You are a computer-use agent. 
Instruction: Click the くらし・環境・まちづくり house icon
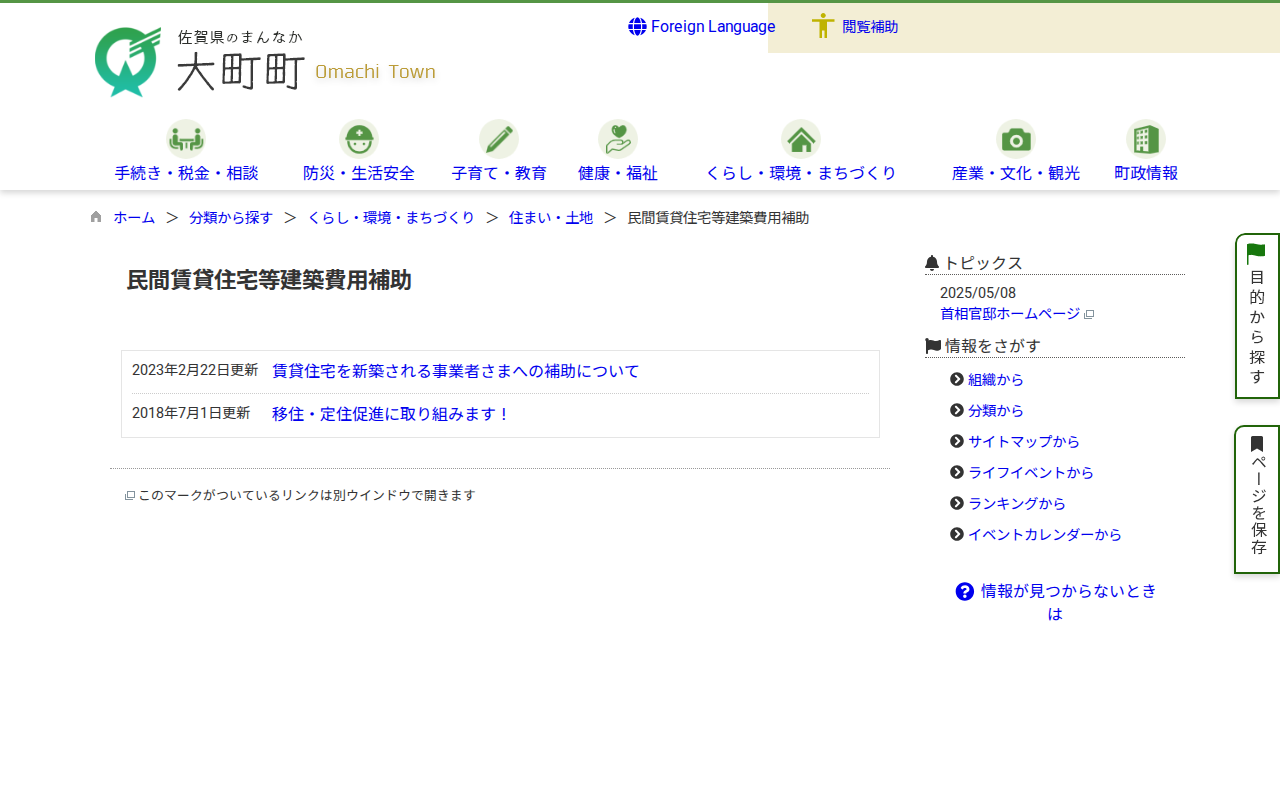coord(801,139)
